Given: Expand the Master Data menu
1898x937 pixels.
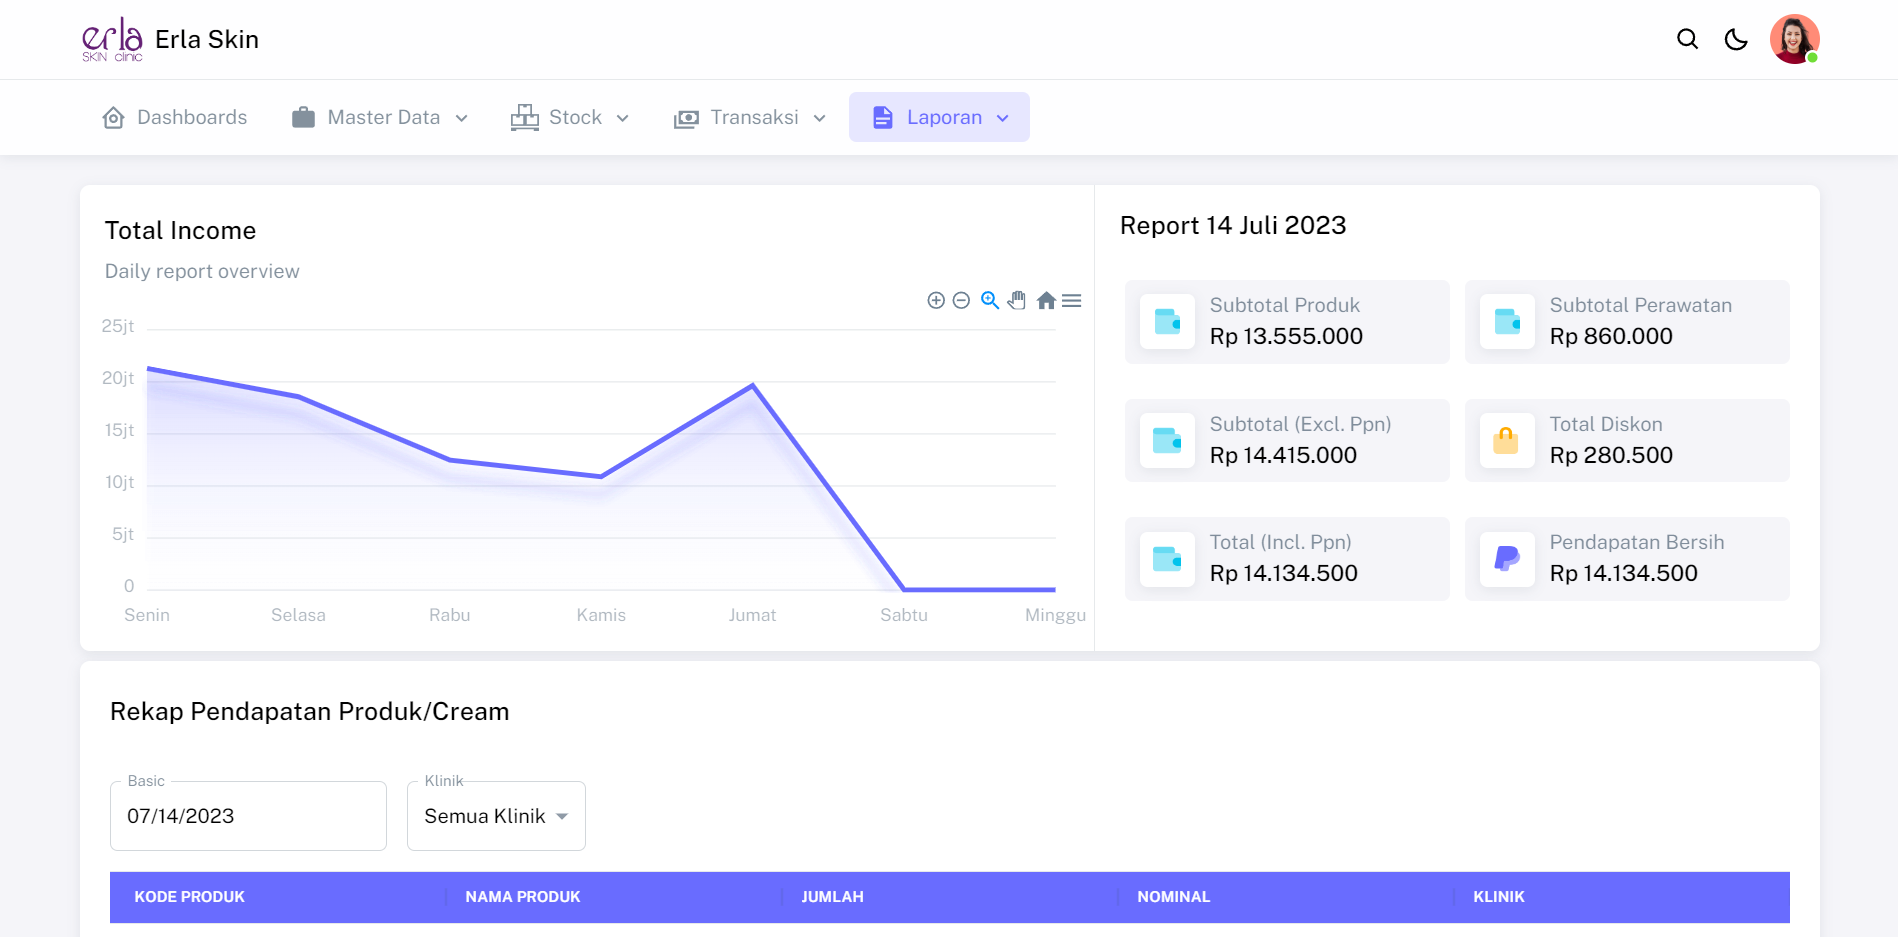Looking at the screenshot, I should 380,117.
